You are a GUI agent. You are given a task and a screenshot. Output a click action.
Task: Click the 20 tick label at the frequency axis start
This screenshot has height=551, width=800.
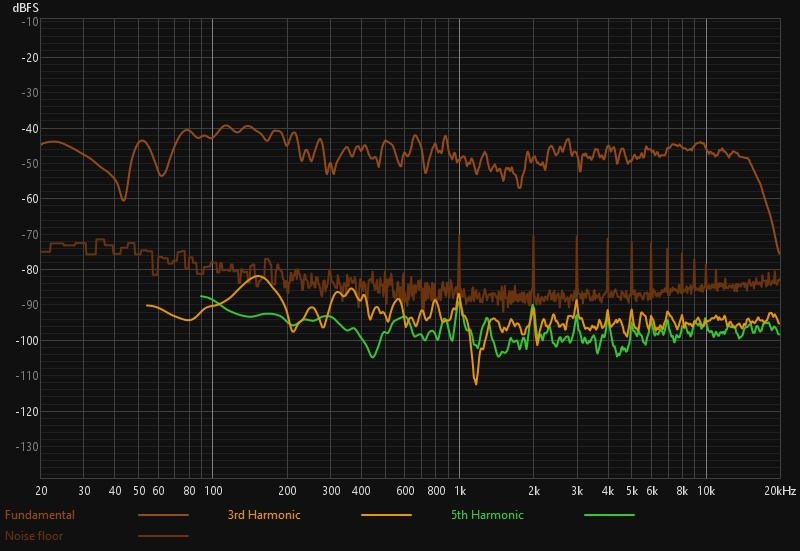41,491
